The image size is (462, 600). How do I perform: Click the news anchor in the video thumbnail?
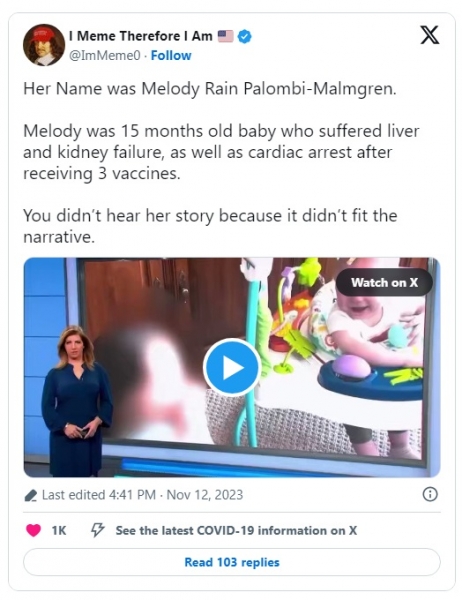tap(76, 400)
